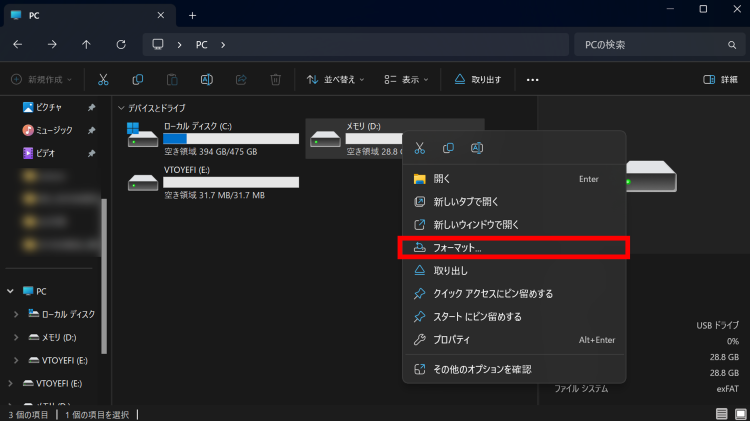
Task: Select ローカル ディスク in the navigation tree
Action: pyautogui.click(x=62, y=314)
